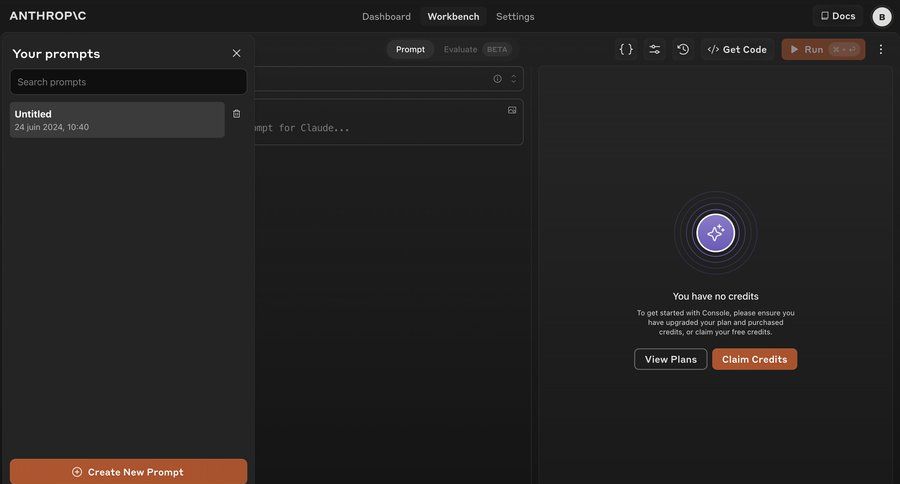Switch to the Prompt tab

410,49
